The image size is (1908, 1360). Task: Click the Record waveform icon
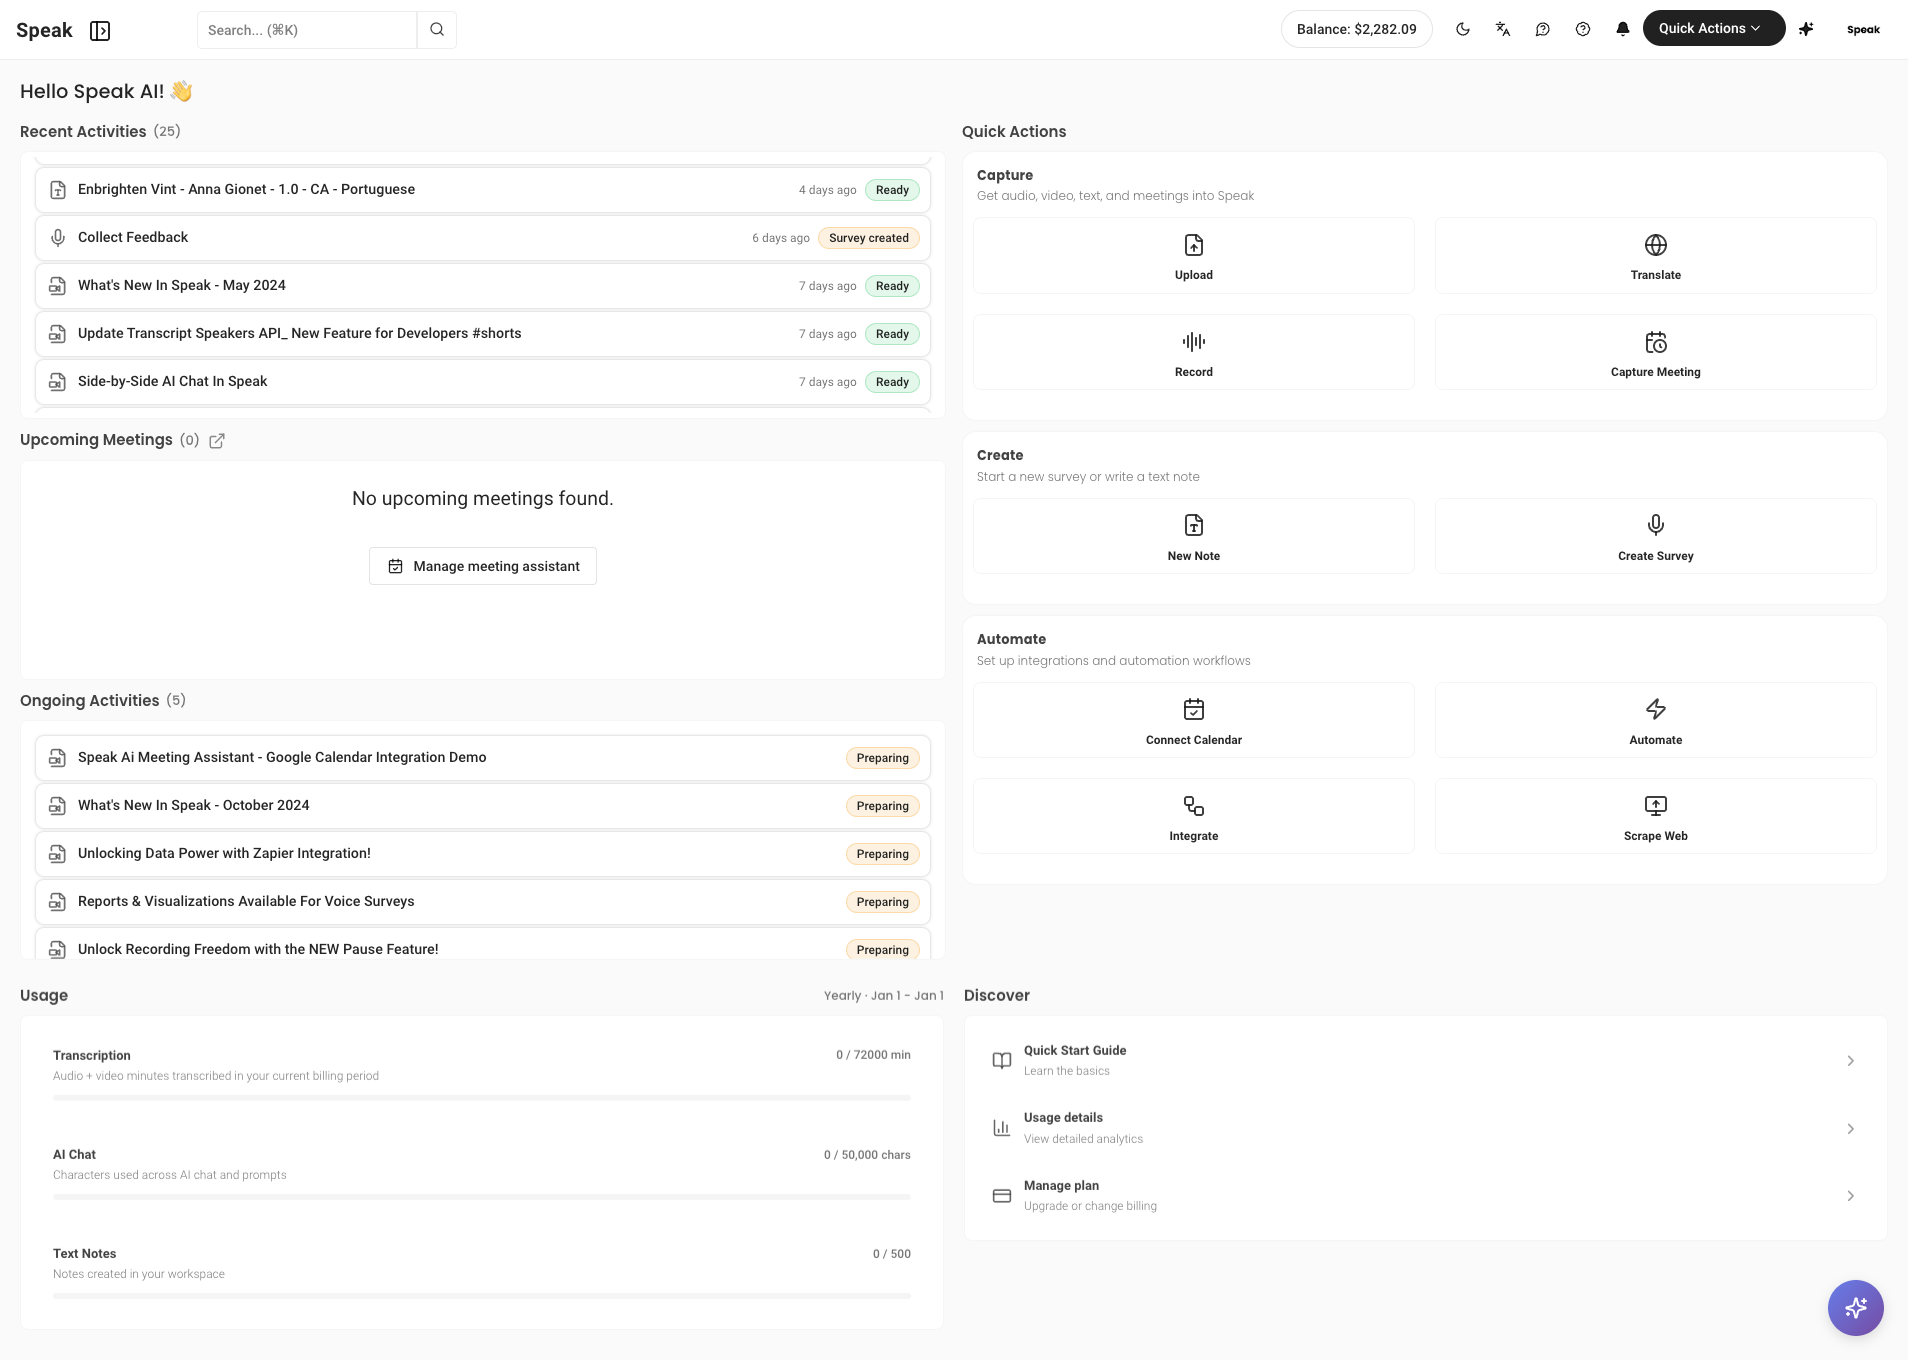pyautogui.click(x=1194, y=342)
